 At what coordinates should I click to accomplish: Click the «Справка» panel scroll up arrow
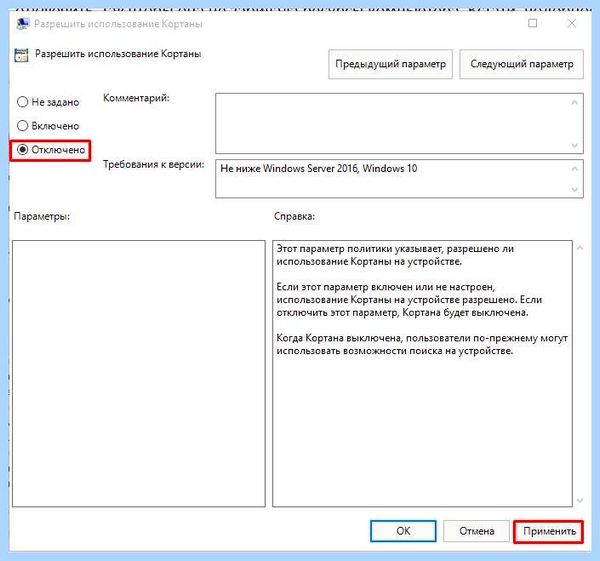point(580,248)
